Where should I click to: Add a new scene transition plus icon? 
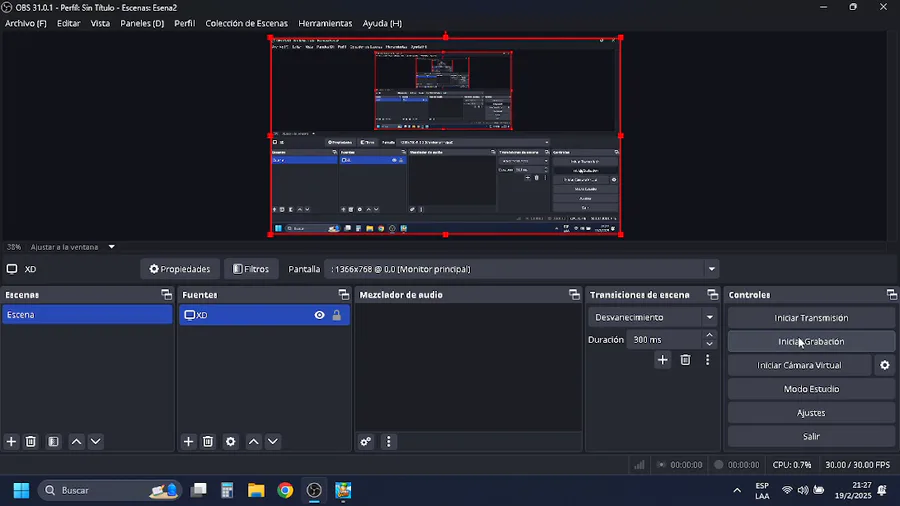(x=662, y=360)
